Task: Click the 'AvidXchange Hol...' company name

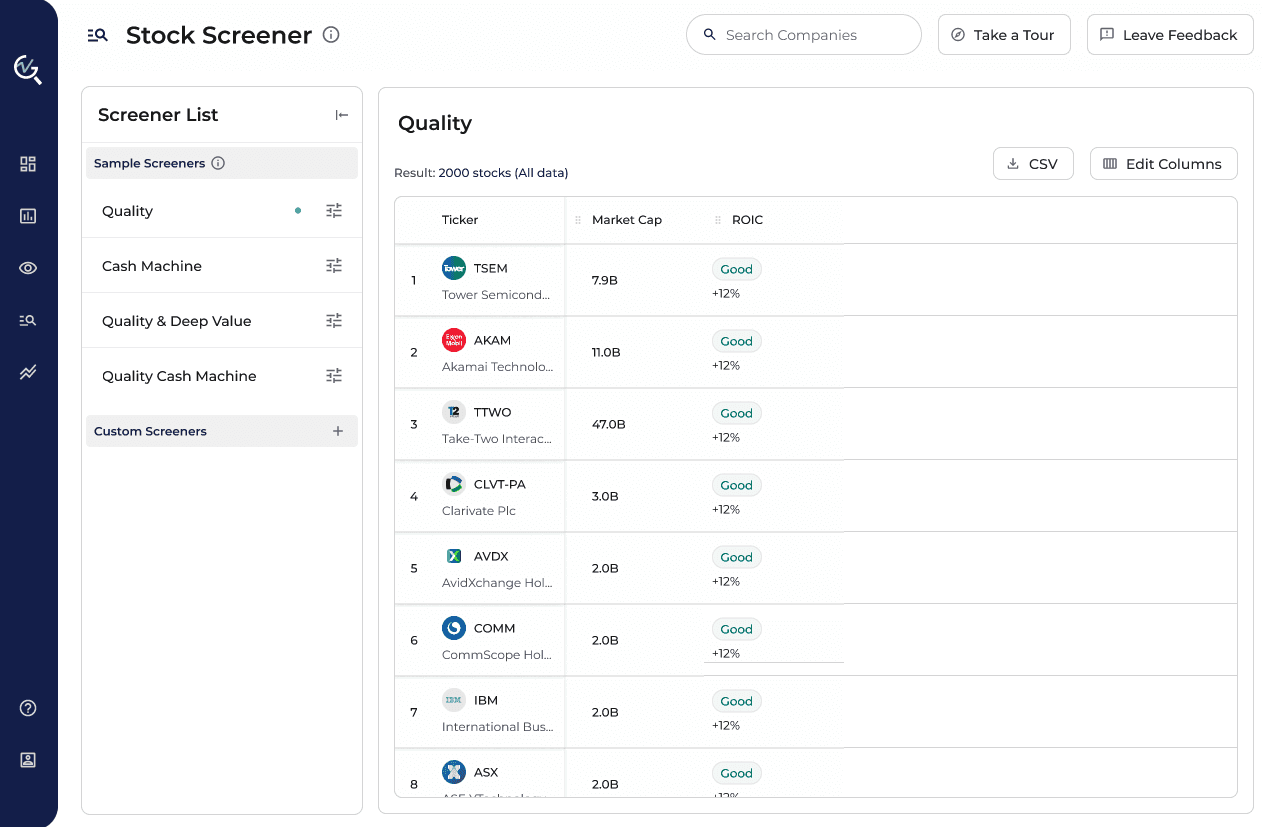Action: pos(497,583)
